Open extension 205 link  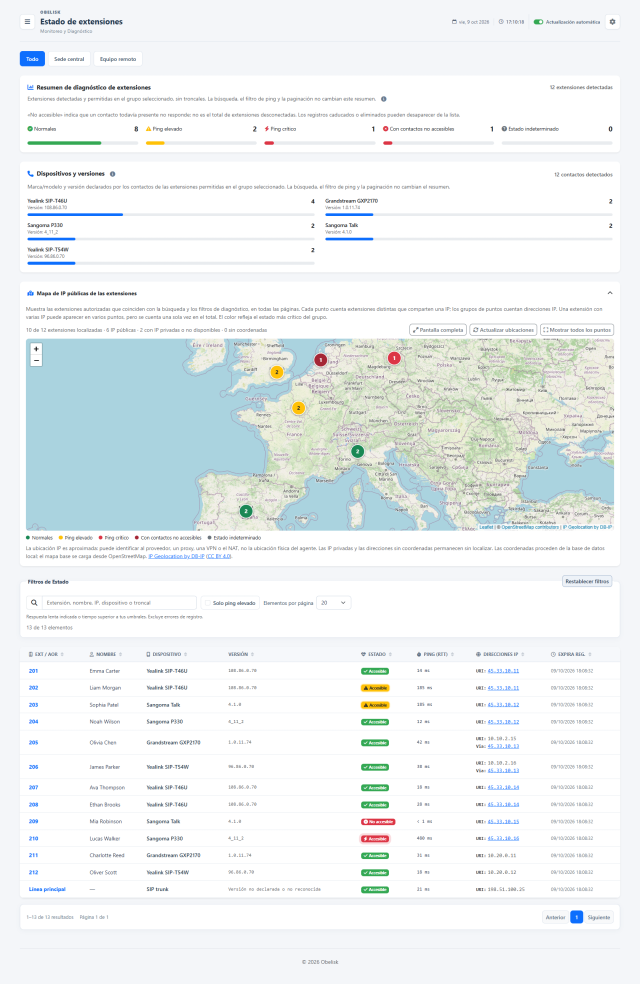[x=33, y=742]
